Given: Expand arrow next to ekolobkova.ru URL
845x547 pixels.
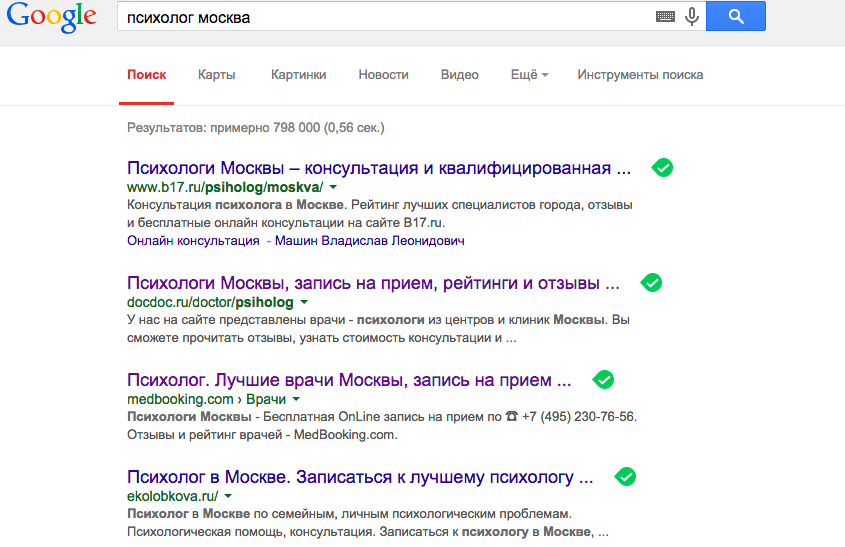Looking at the screenshot, I should point(228,496).
